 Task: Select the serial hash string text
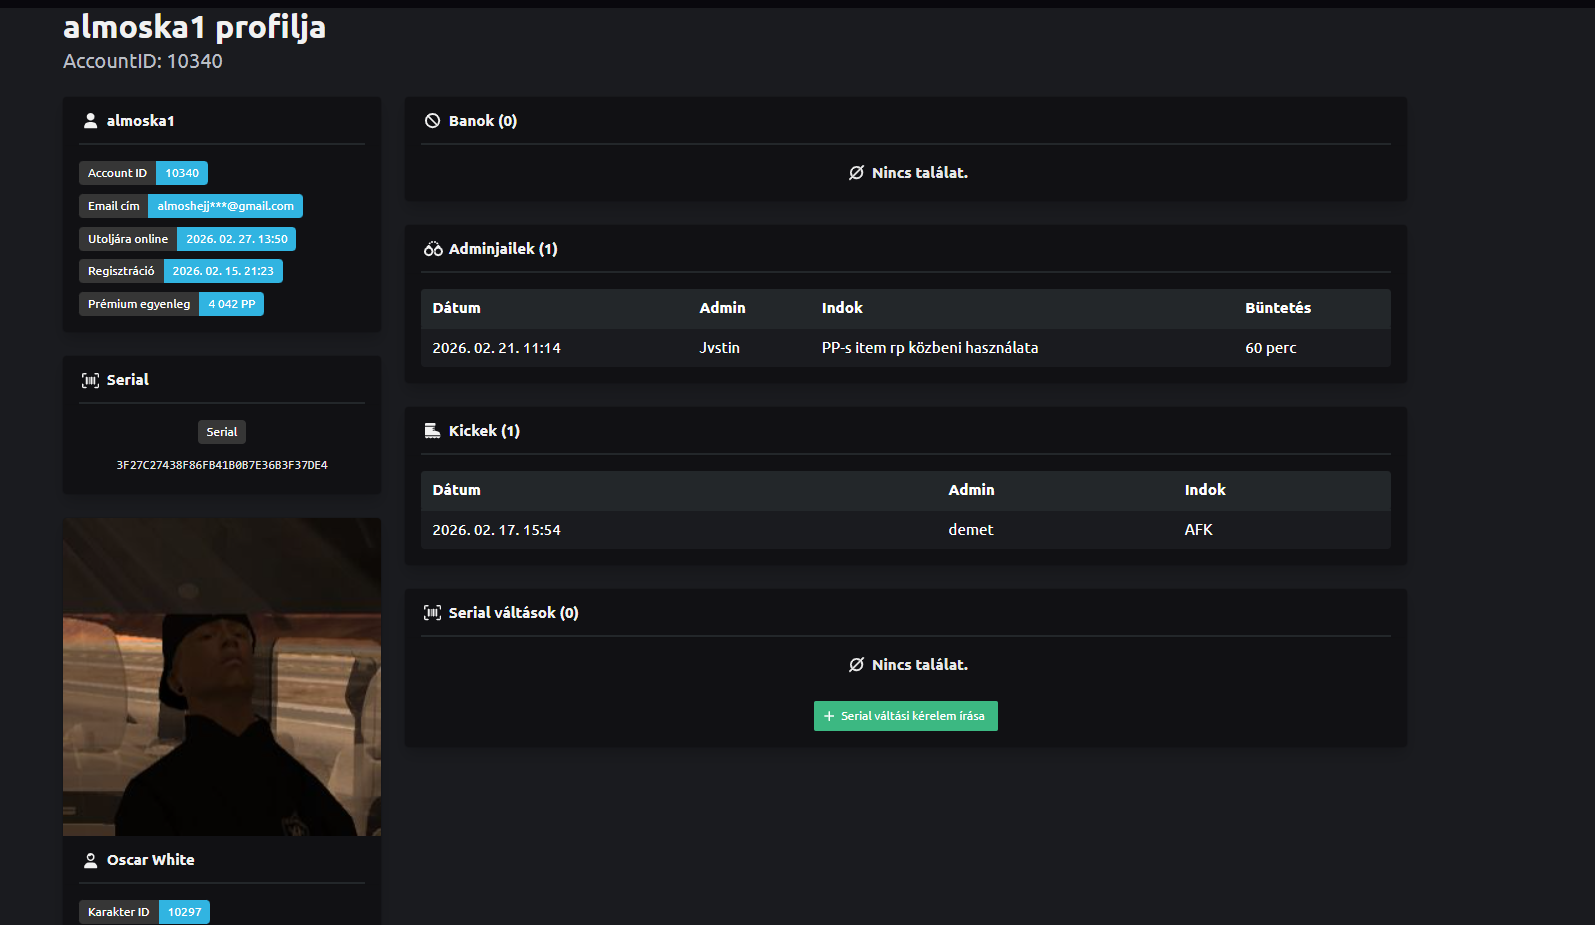coord(222,465)
